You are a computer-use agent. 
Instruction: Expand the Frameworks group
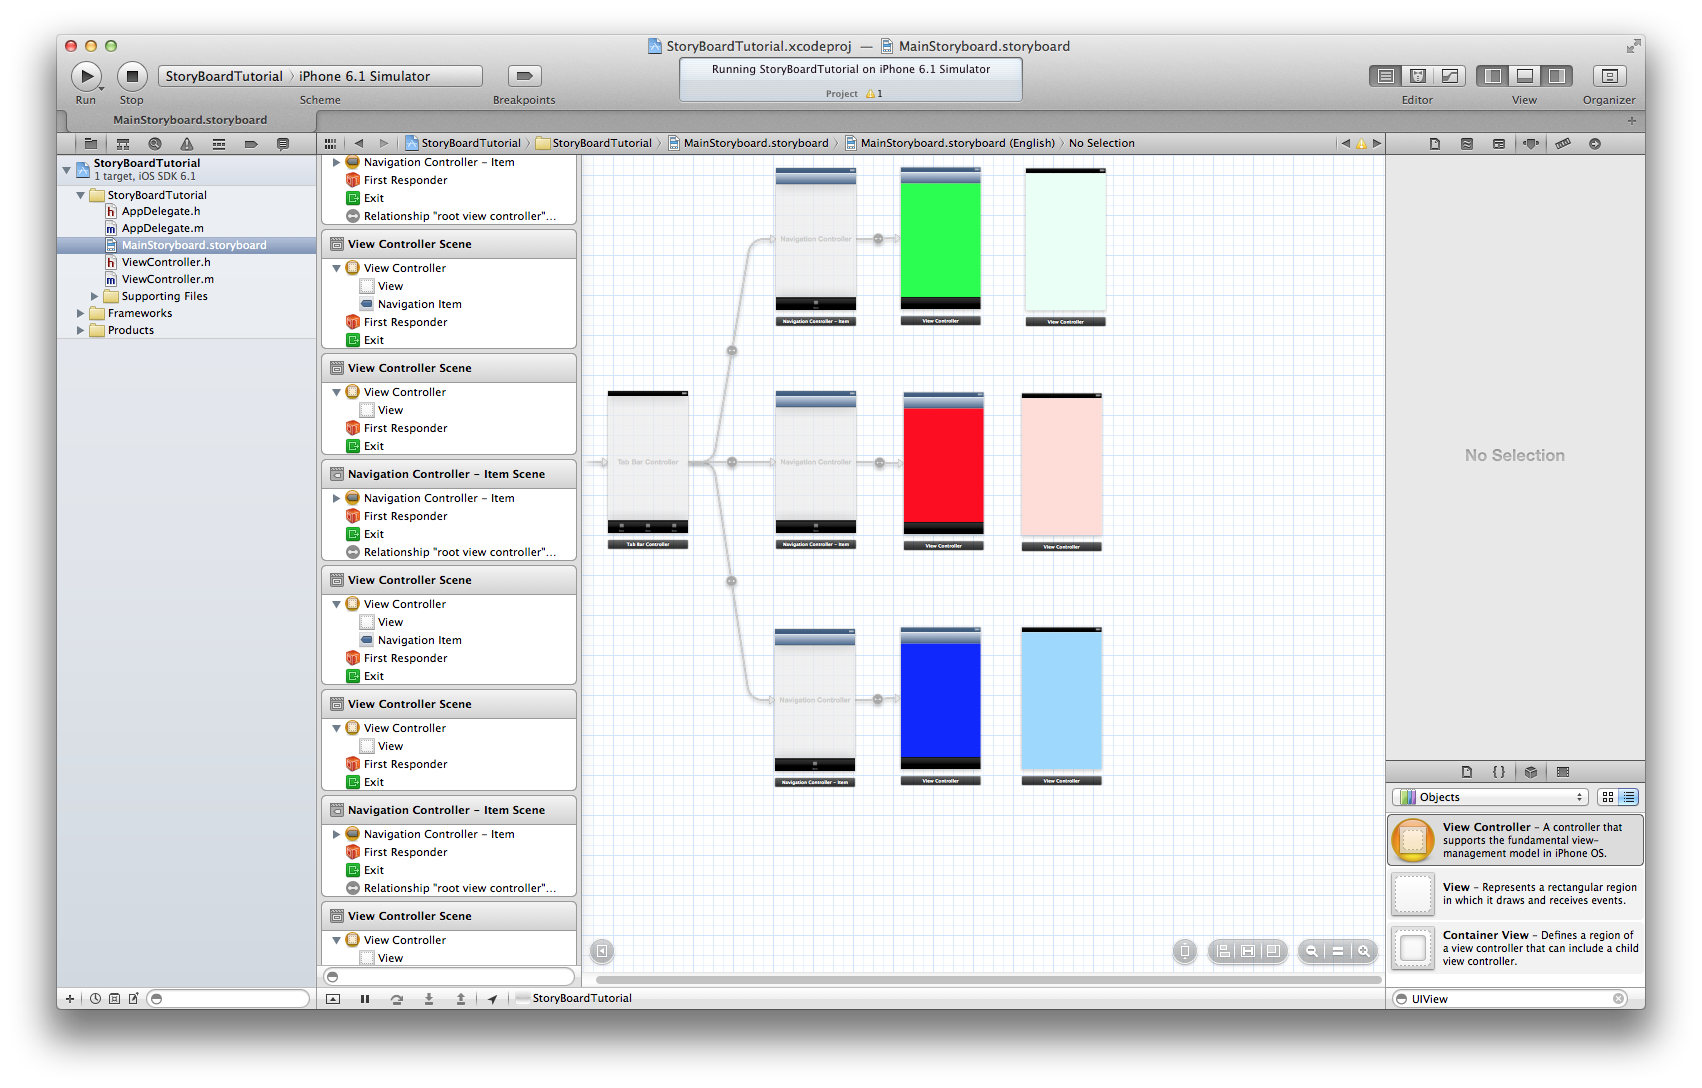[81, 313]
